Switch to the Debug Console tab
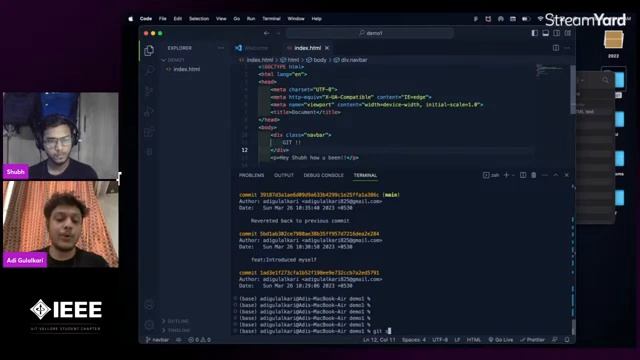 (323, 175)
